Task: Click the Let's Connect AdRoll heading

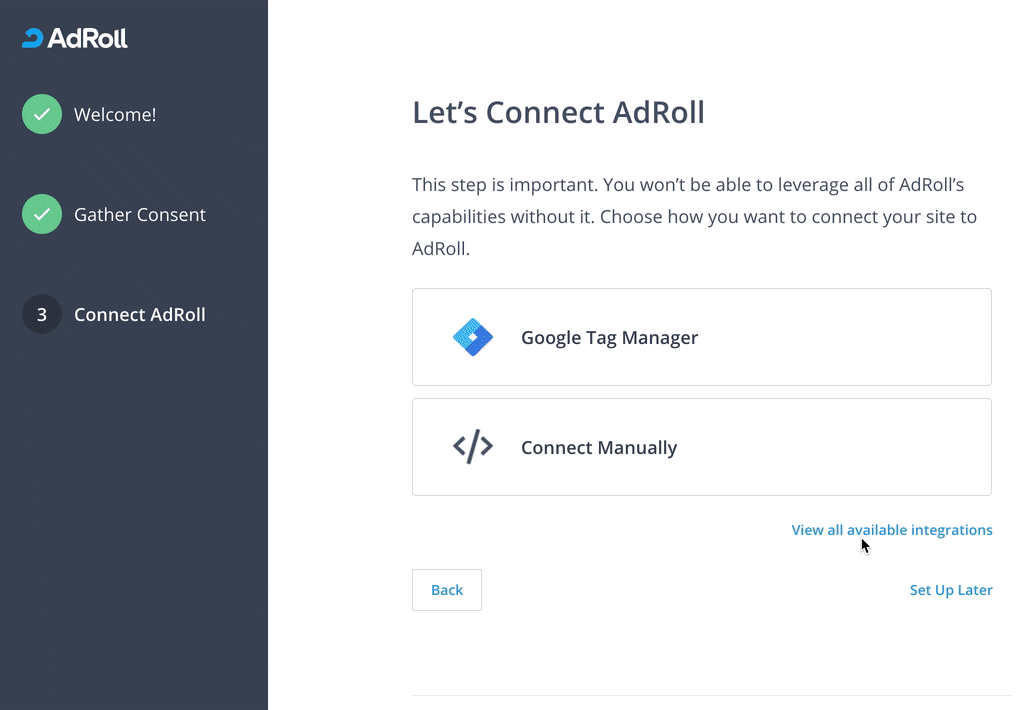Action: point(558,113)
